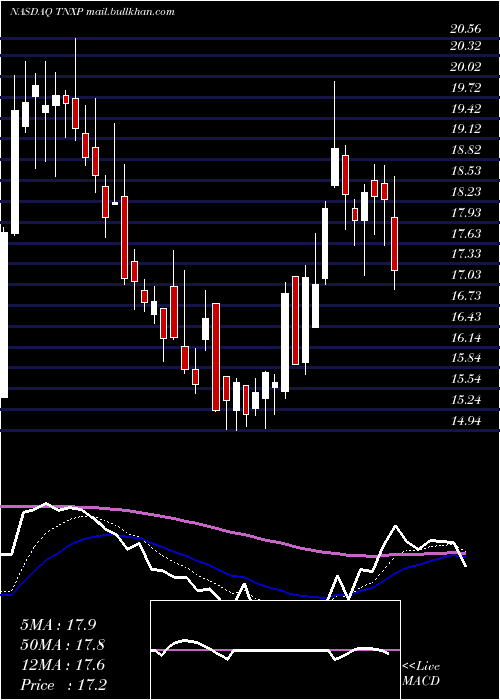Click the 5MA : 17.9 readout
The image size is (500, 700).
[58, 625]
